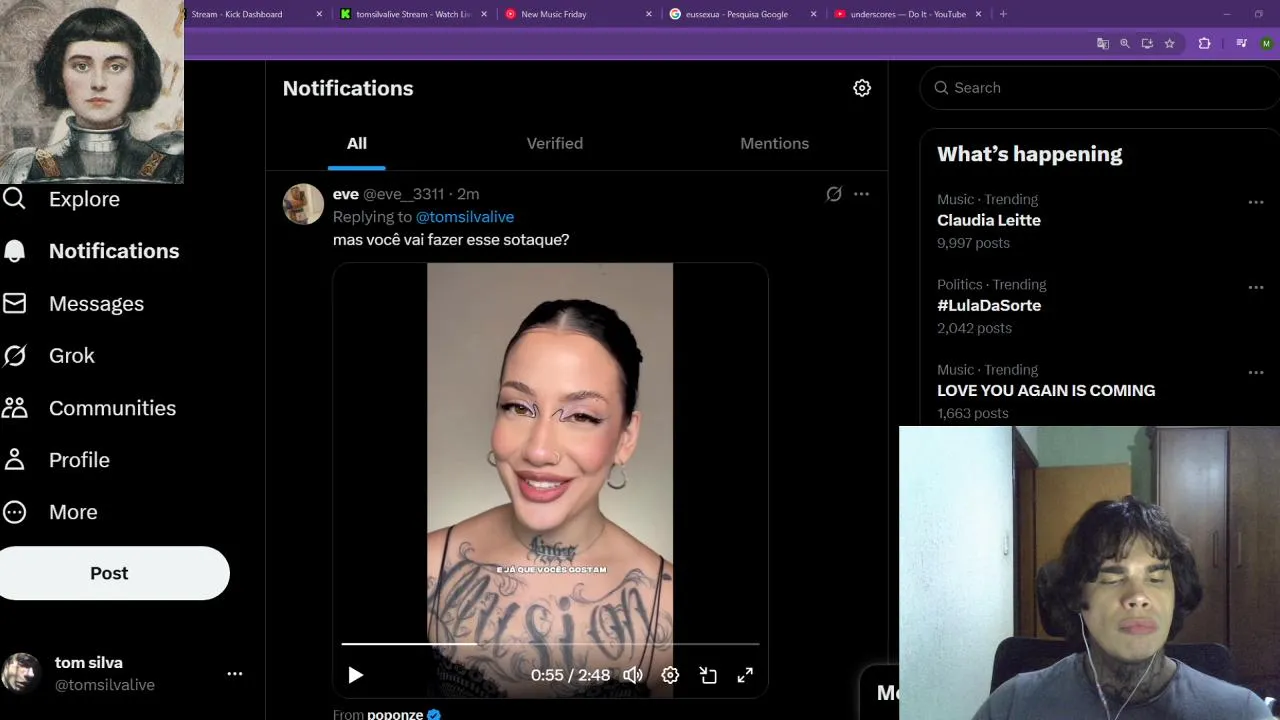Open eve's profile avatar

tap(303, 204)
